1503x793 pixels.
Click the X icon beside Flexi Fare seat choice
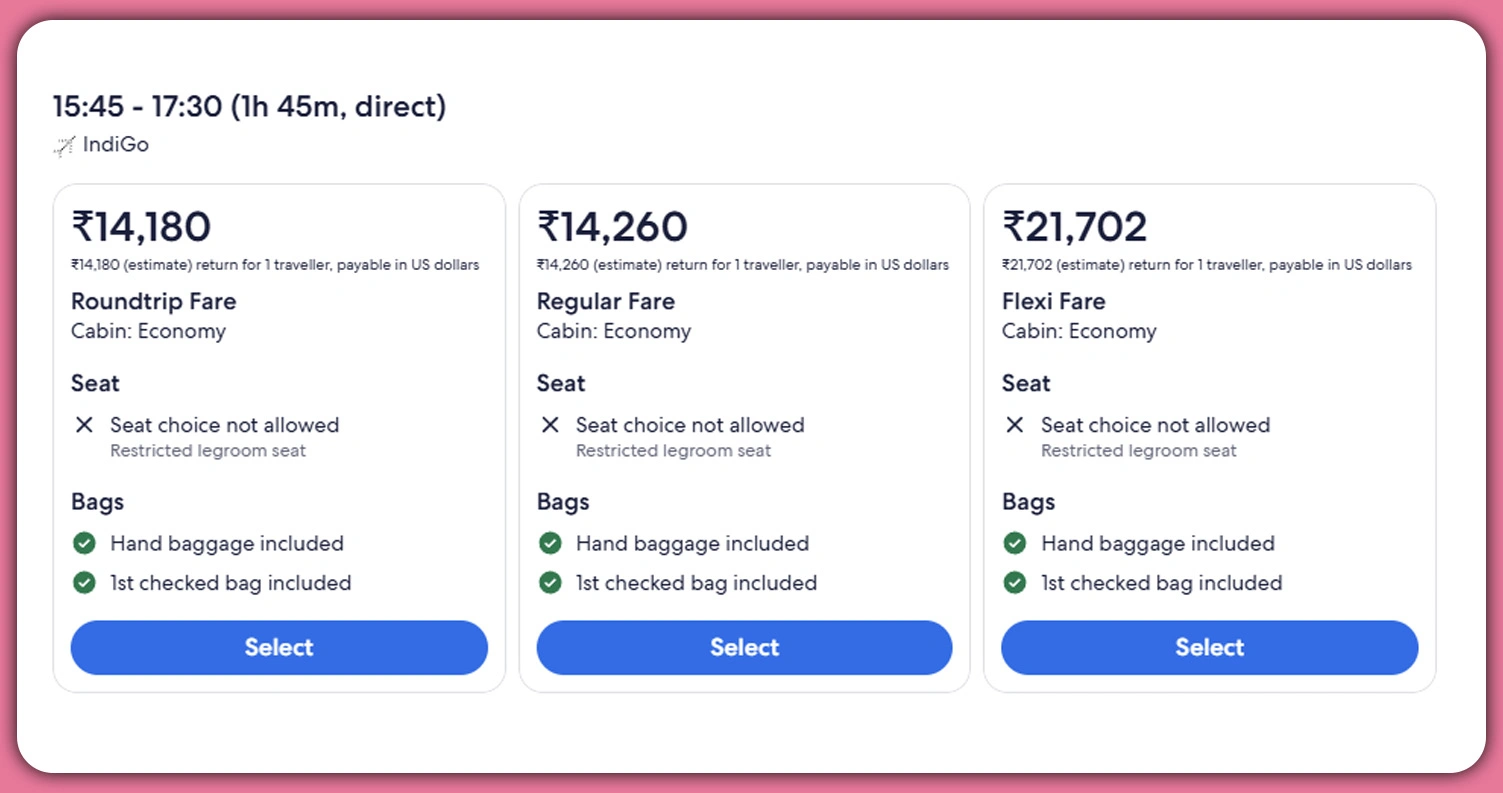click(x=1015, y=425)
